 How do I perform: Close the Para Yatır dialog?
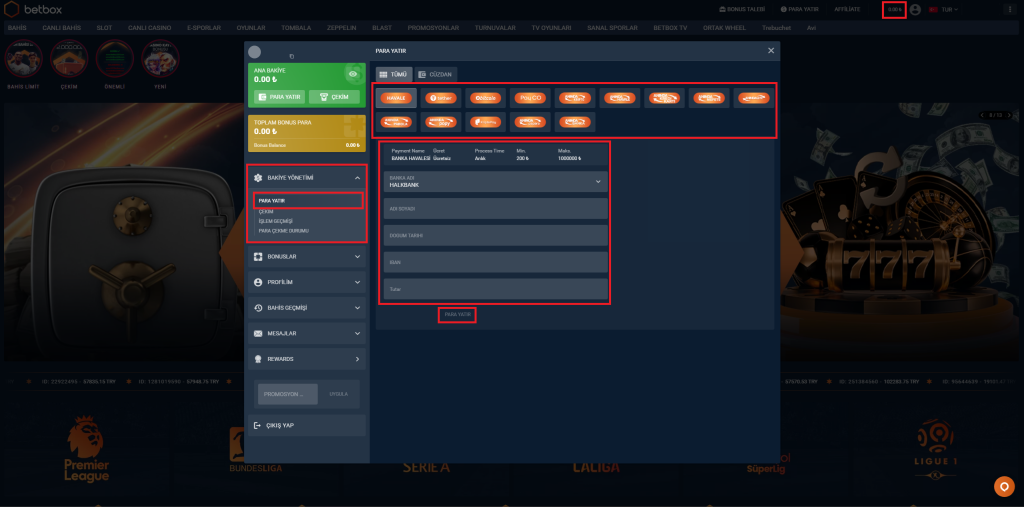pyautogui.click(x=771, y=50)
